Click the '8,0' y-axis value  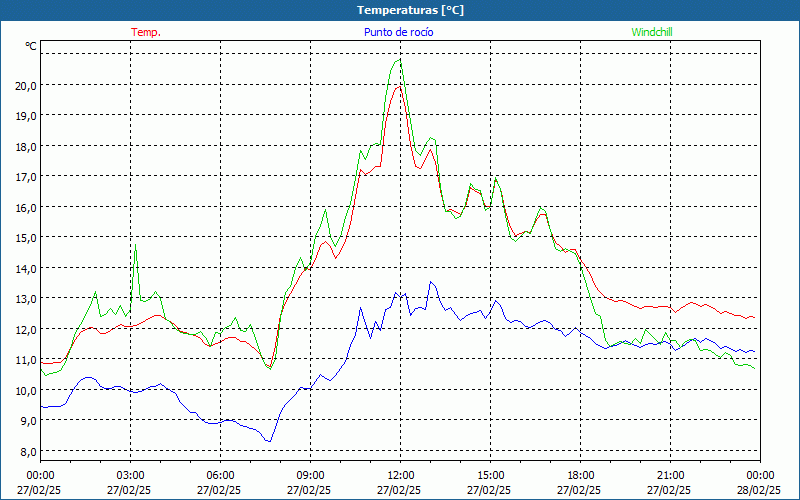(x=28, y=452)
